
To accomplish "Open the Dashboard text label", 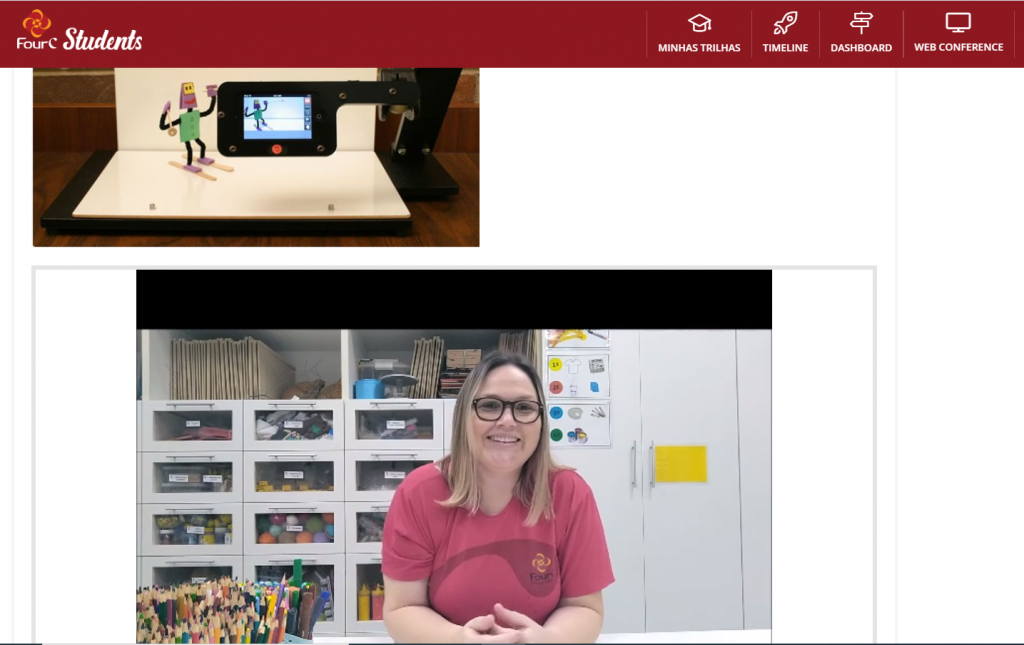I will tap(861, 48).
